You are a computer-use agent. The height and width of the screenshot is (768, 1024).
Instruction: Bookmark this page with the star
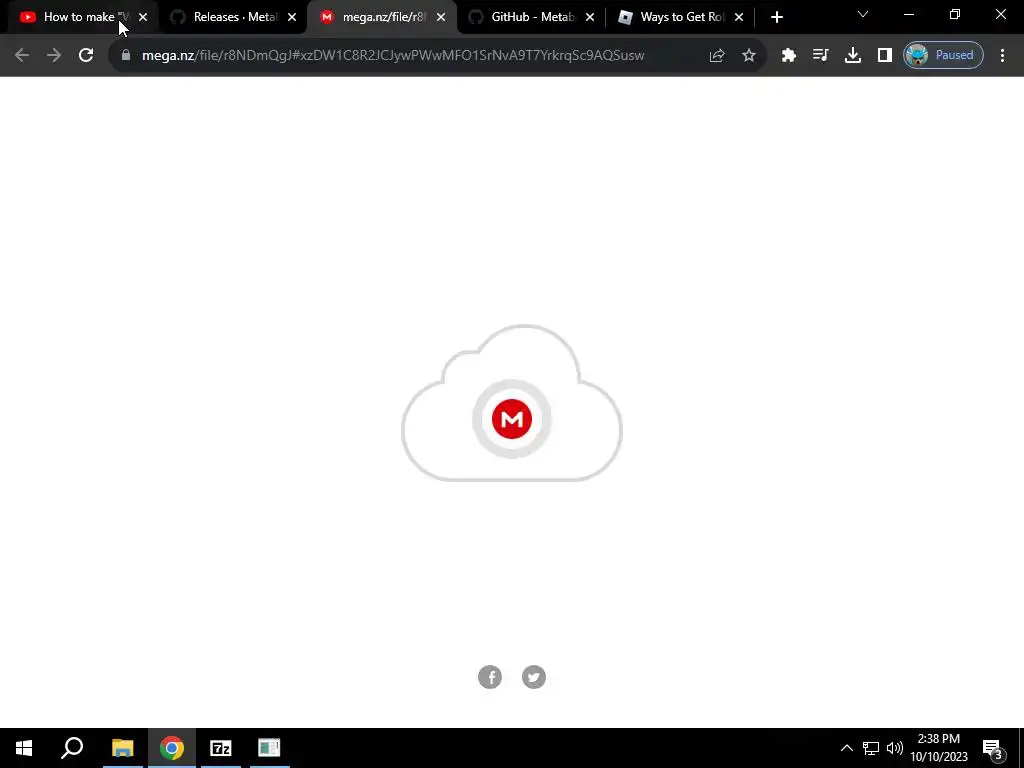click(x=749, y=55)
